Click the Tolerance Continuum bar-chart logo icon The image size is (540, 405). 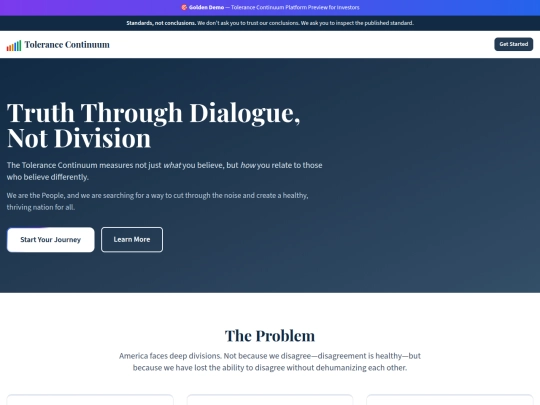click(x=14, y=45)
